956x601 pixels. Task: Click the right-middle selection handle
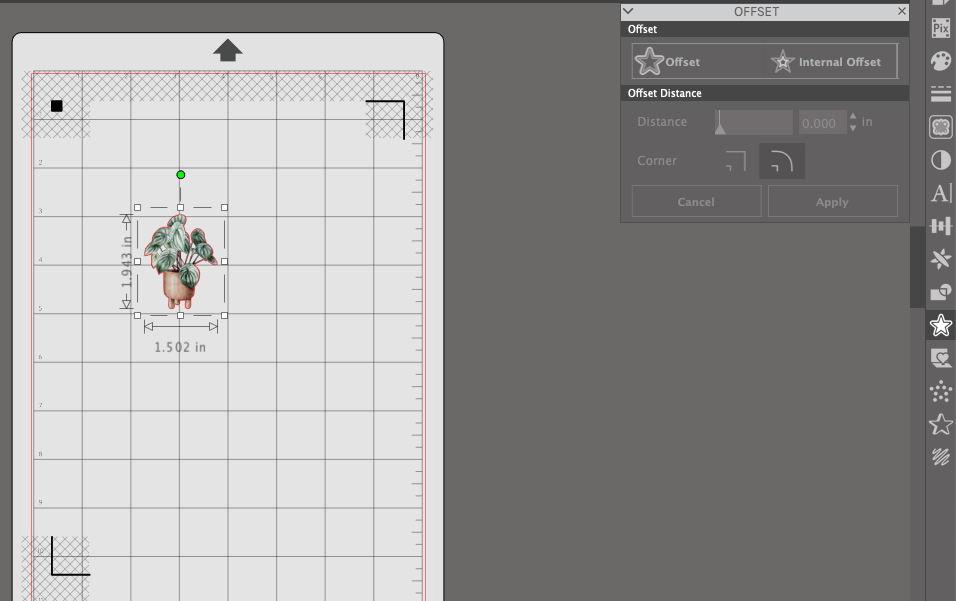tap(224, 261)
